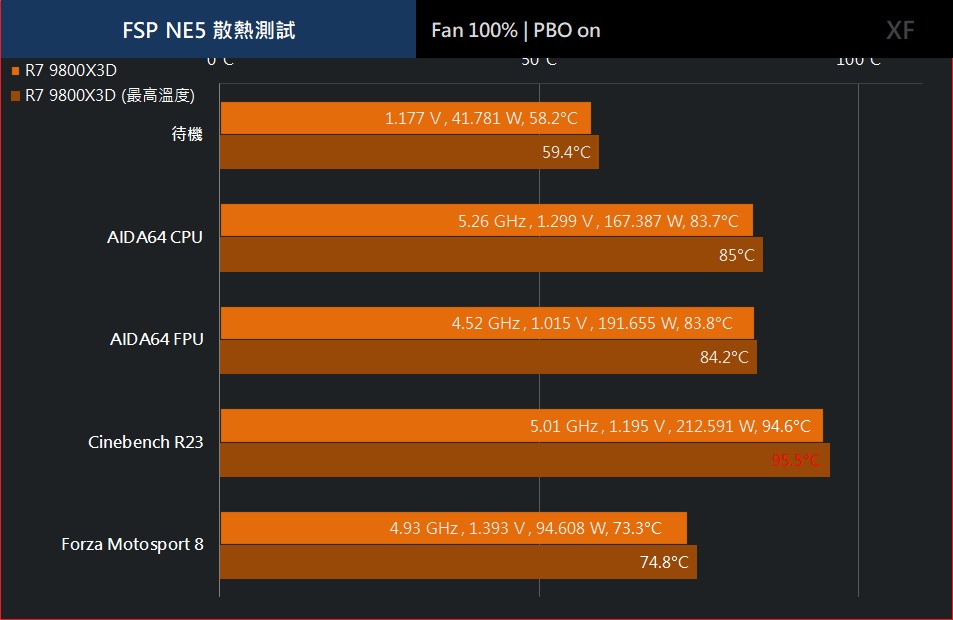Click the Forza Motosport 8 74.8°C max bar
Viewport: 953px width, 620px height.
pyautogui.click(x=458, y=562)
